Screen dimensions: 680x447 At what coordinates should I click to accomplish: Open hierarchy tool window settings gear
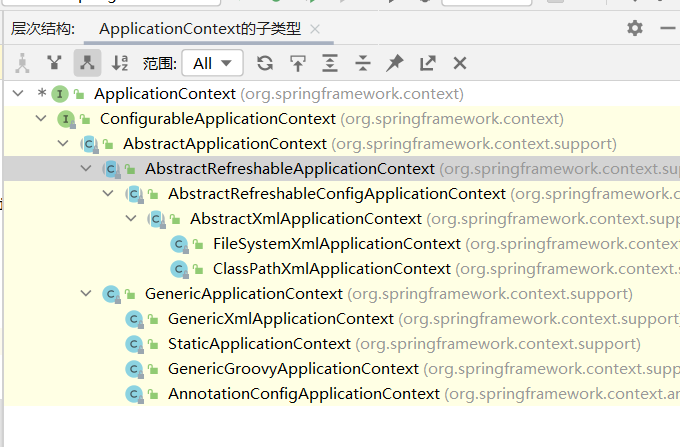[x=634, y=28]
